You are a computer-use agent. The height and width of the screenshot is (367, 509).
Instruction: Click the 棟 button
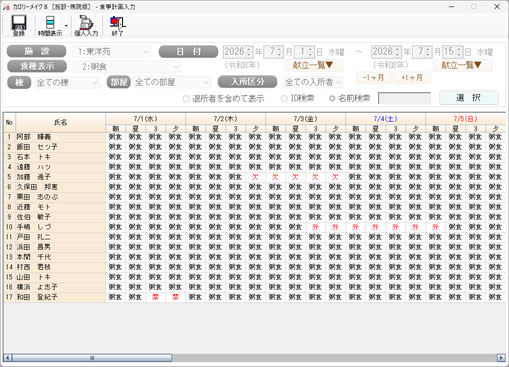tap(19, 82)
